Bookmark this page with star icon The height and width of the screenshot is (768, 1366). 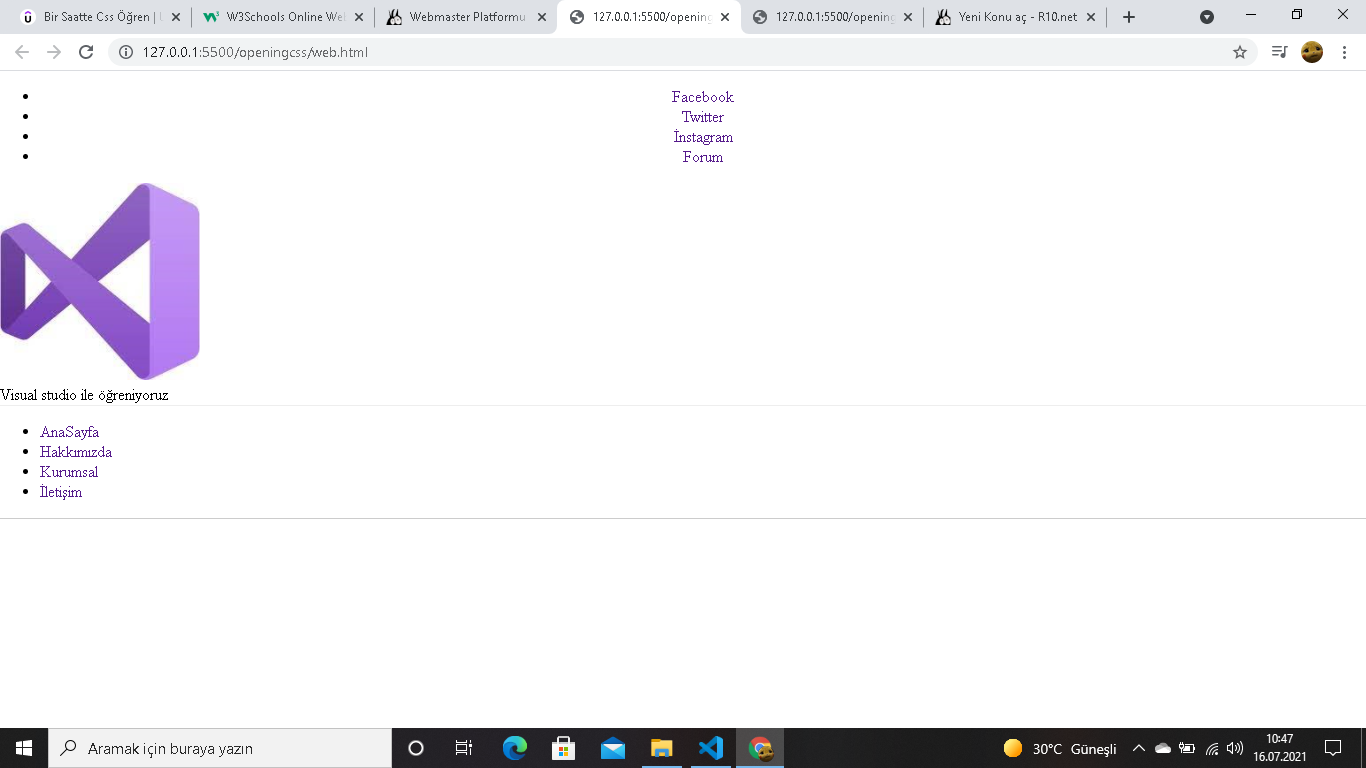point(1240,52)
